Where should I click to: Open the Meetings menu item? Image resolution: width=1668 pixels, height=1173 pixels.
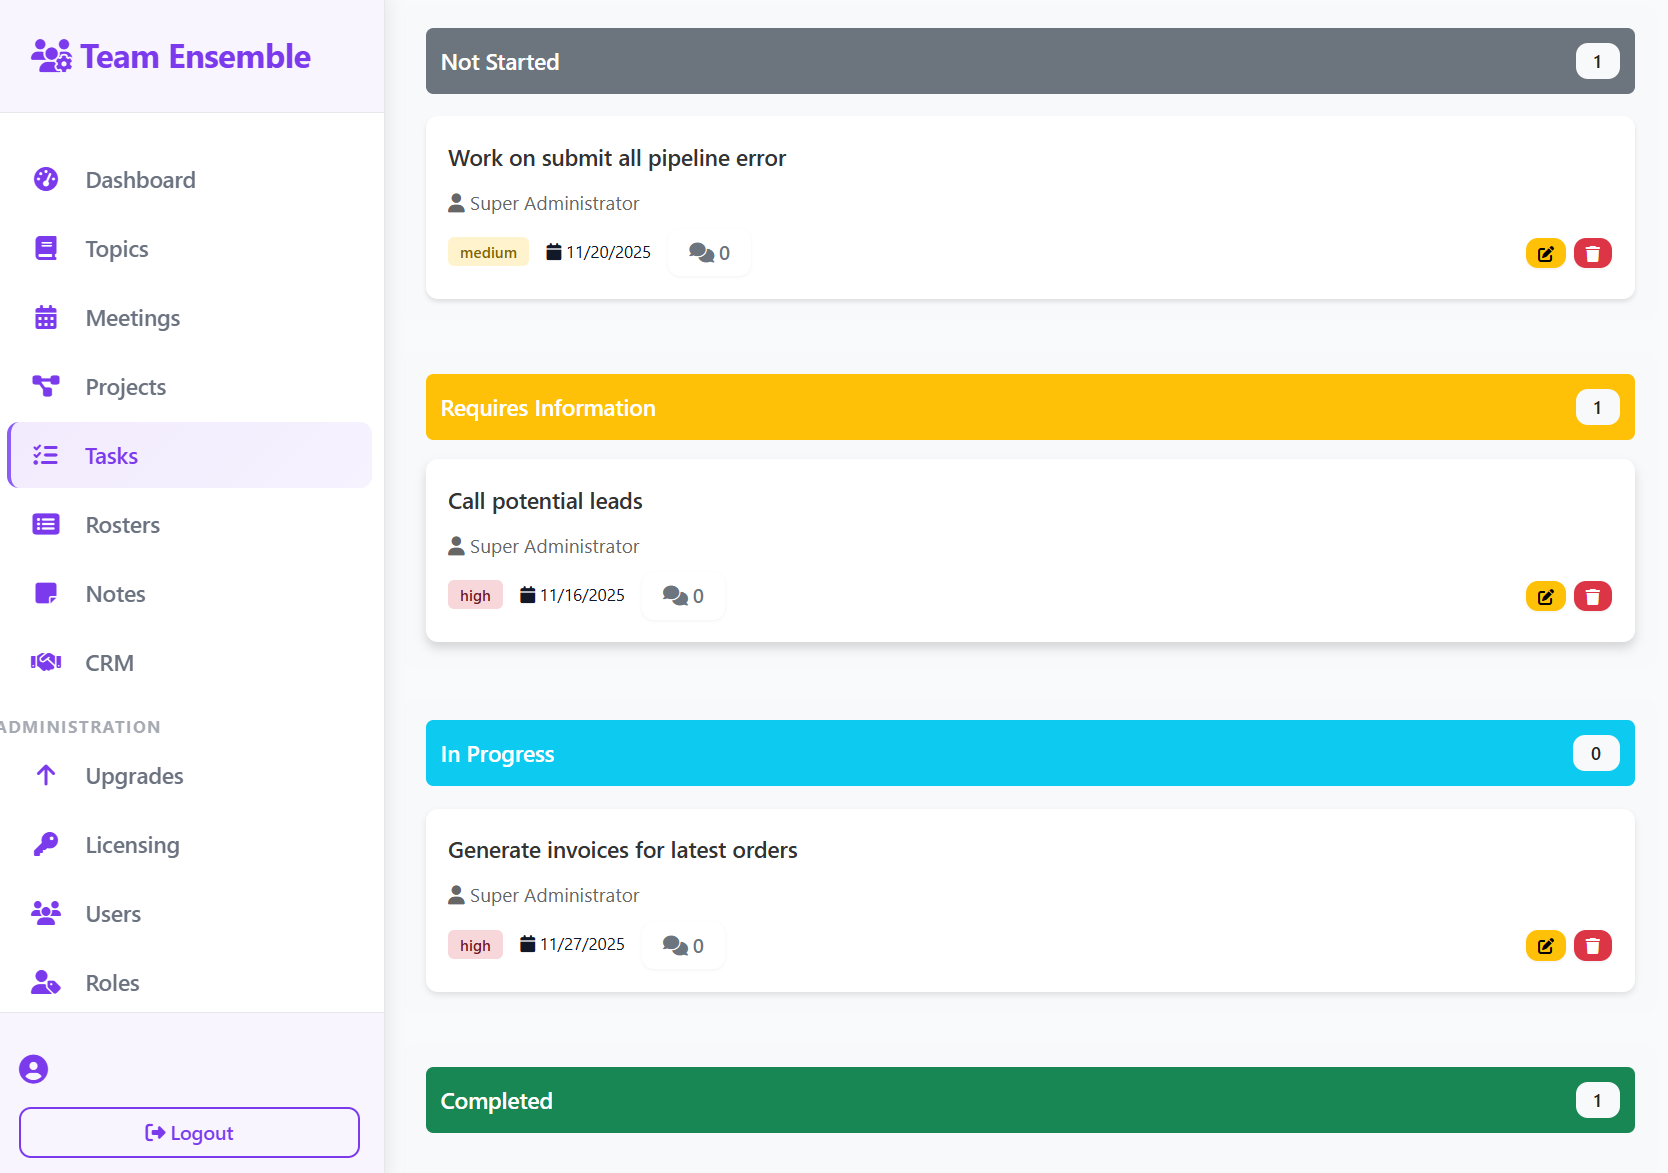point(132,318)
